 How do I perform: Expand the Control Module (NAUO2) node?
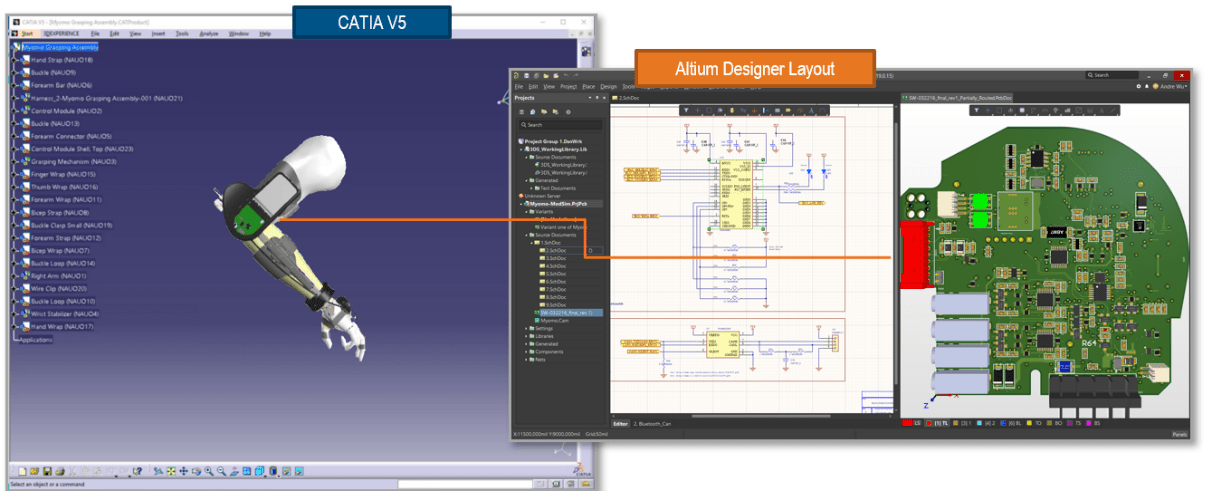13,111
